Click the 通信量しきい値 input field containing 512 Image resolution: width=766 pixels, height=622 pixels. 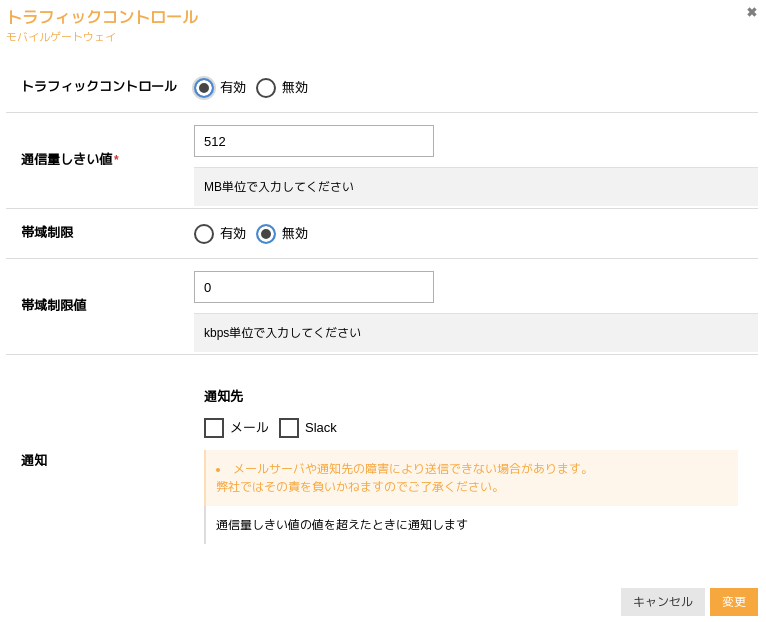coord(314,141)
